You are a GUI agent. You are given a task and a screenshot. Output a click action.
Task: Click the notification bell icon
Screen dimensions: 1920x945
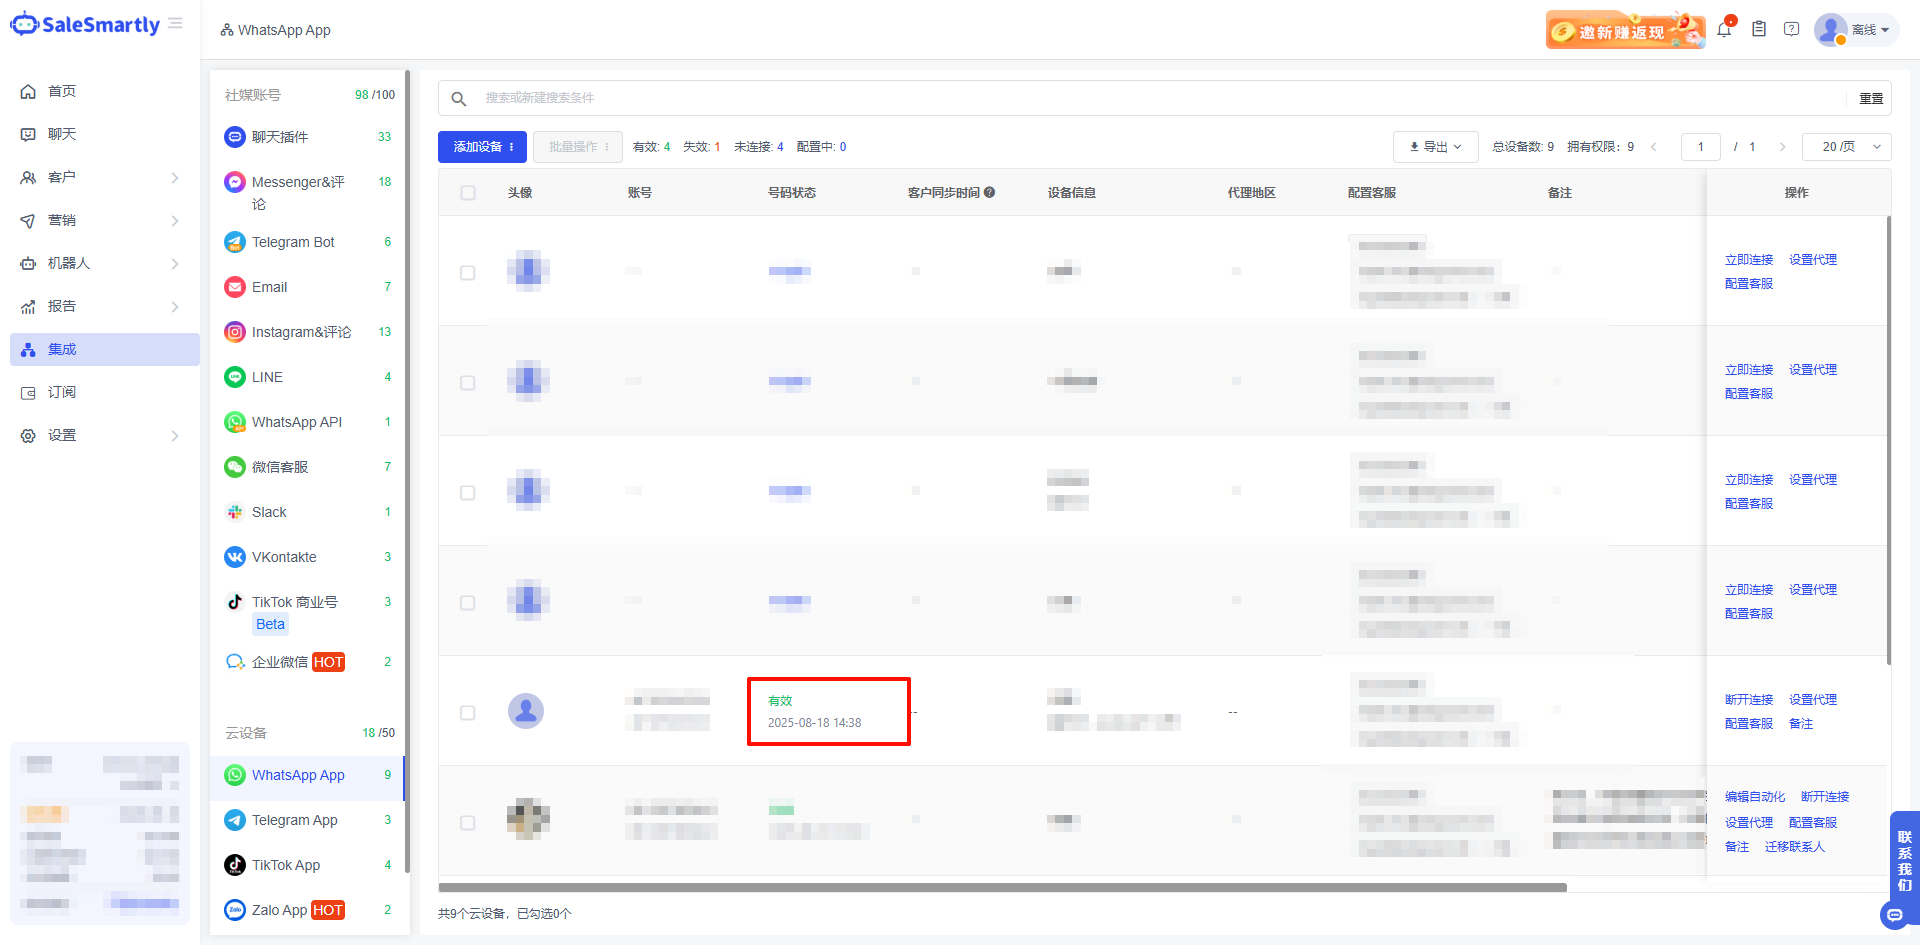pos(1724,30)
